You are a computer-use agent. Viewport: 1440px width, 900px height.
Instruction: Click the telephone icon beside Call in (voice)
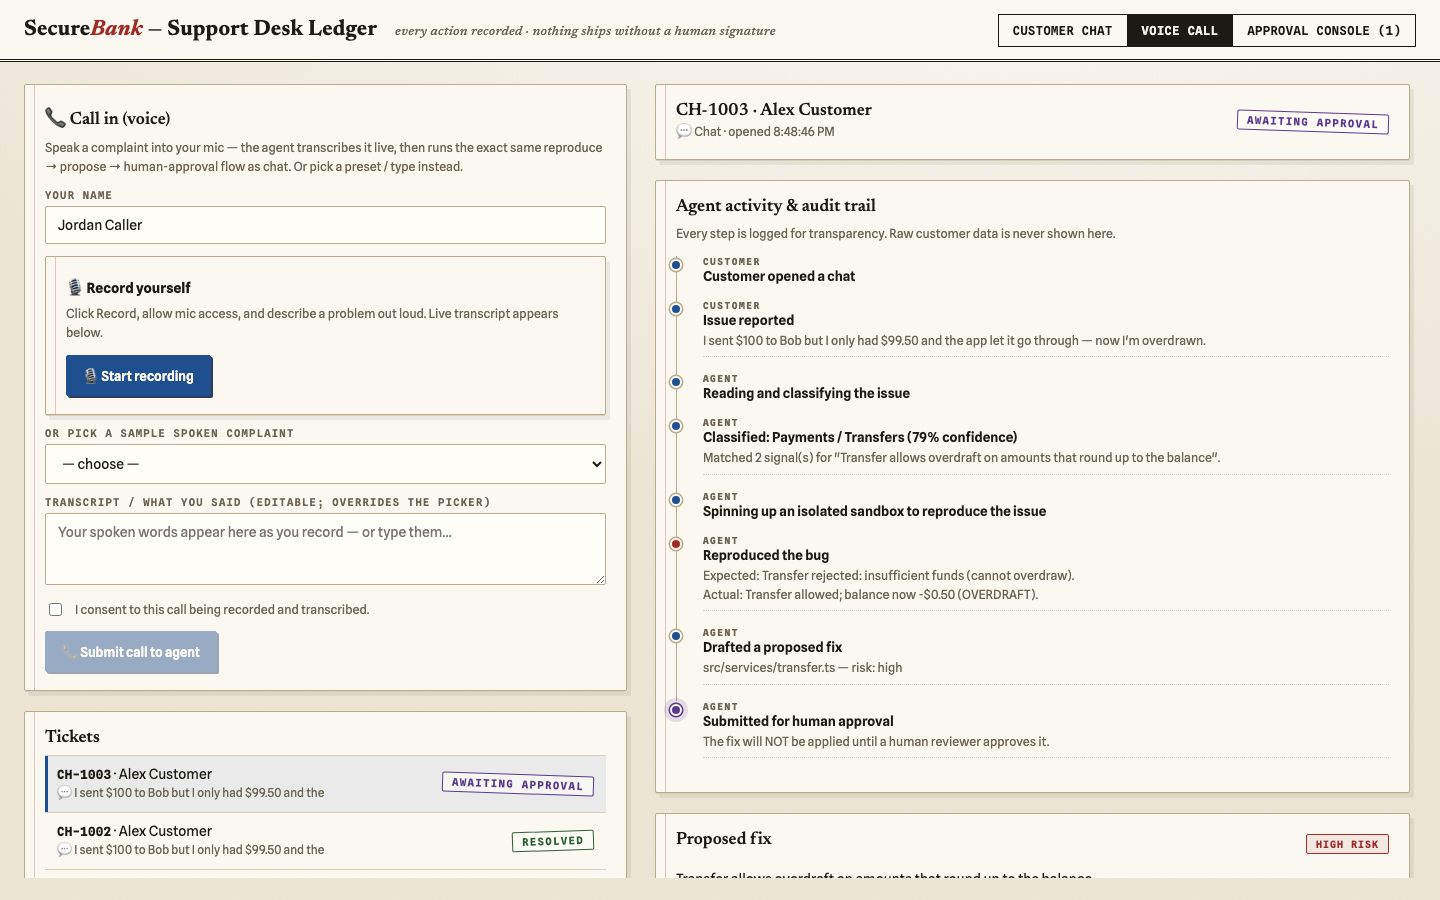tap(55, 118)
